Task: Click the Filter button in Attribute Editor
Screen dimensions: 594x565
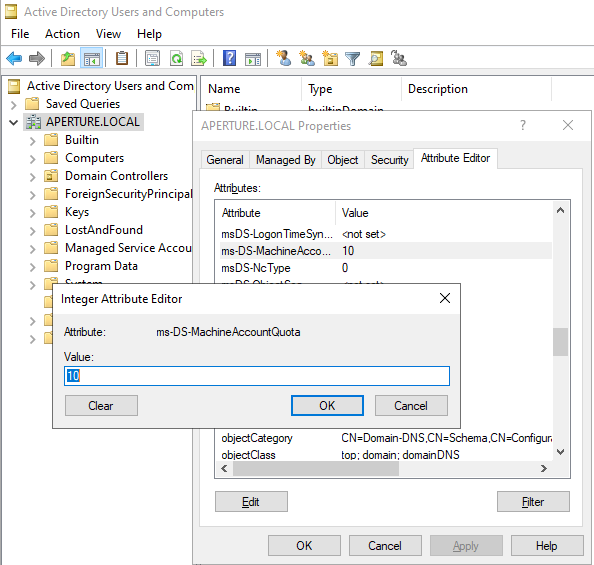Action: 533,502
